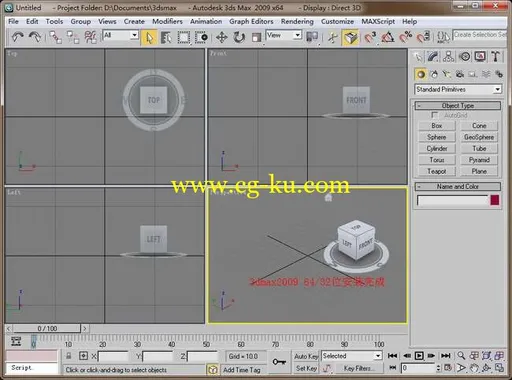Open the Graph Editors menu
512x380 pixels.
point(251,21)
